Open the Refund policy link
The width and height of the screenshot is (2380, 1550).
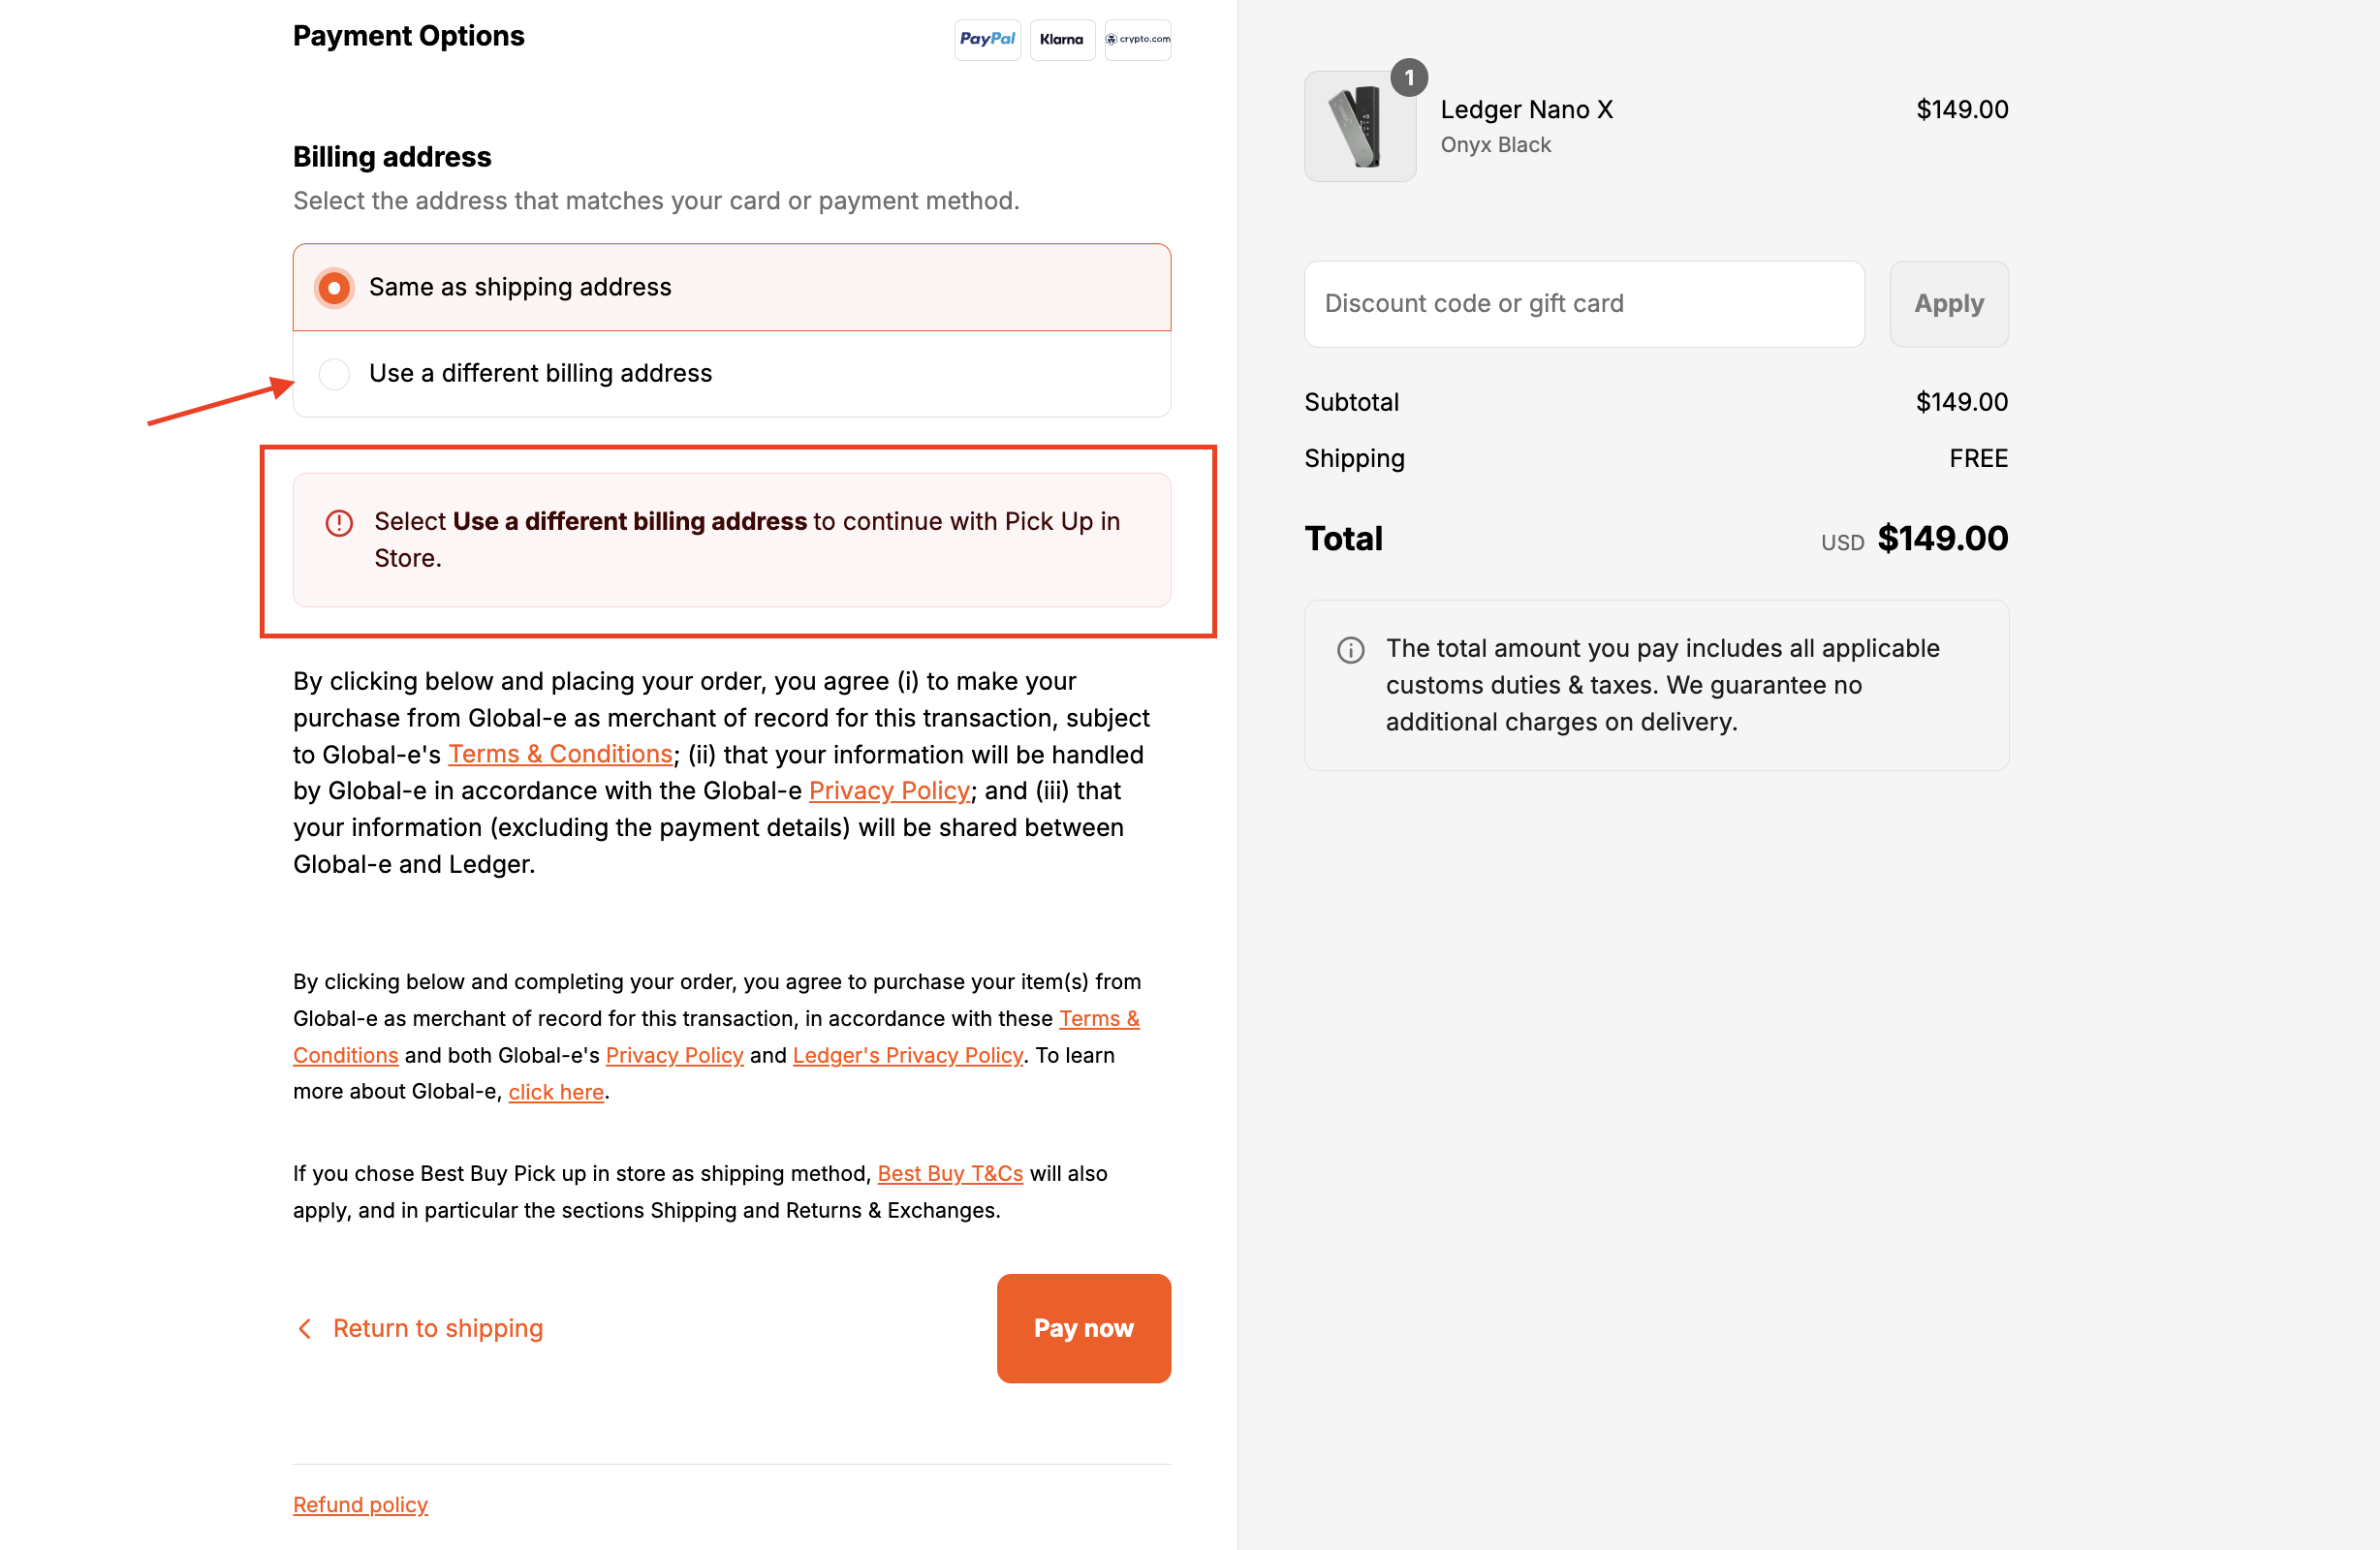point(360,1504)
